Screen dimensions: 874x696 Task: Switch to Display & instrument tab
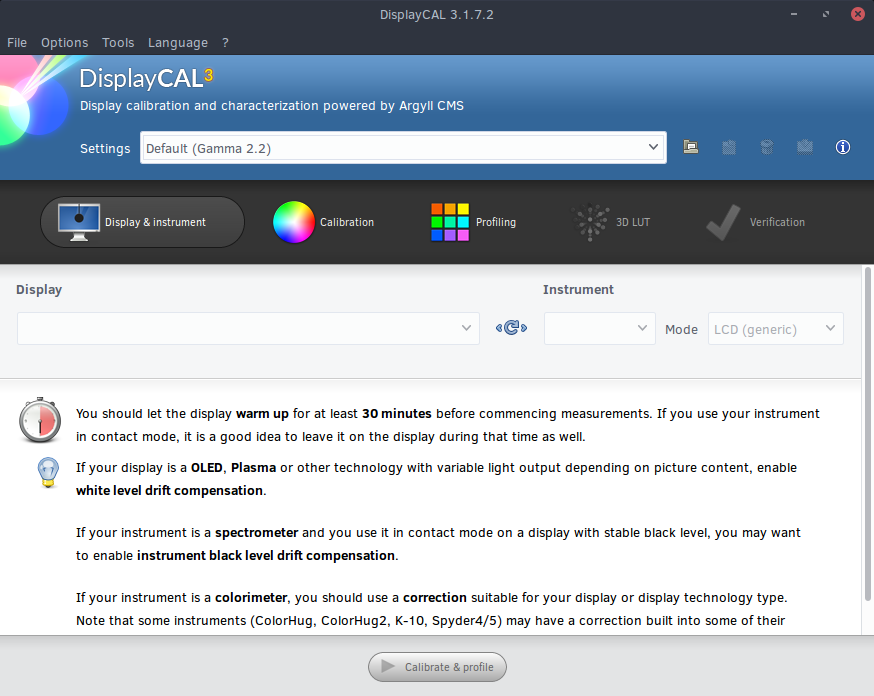point(143,222)
